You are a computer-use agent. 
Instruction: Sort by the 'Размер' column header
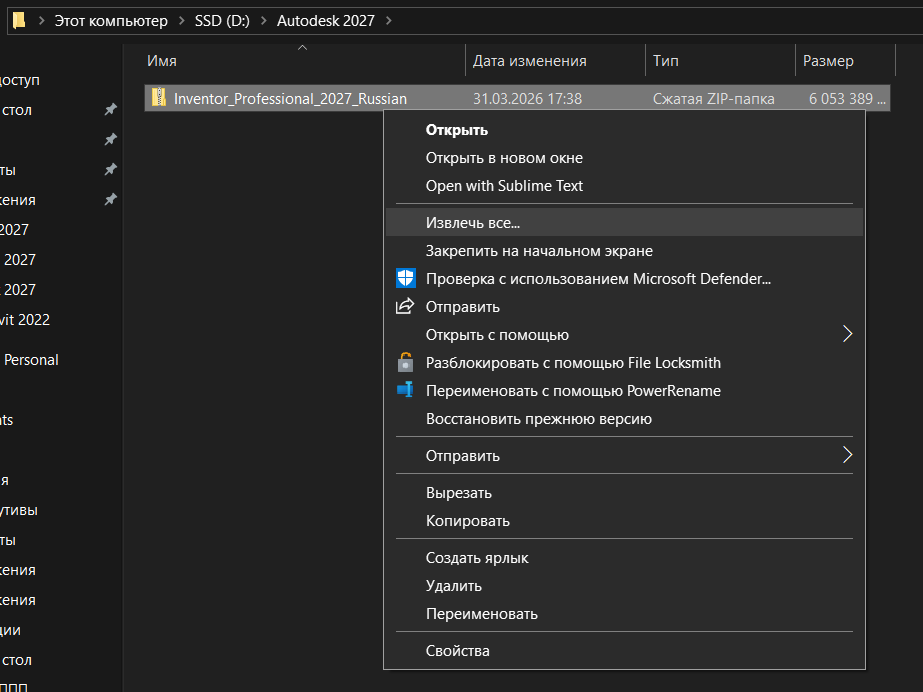pos(828,61)
